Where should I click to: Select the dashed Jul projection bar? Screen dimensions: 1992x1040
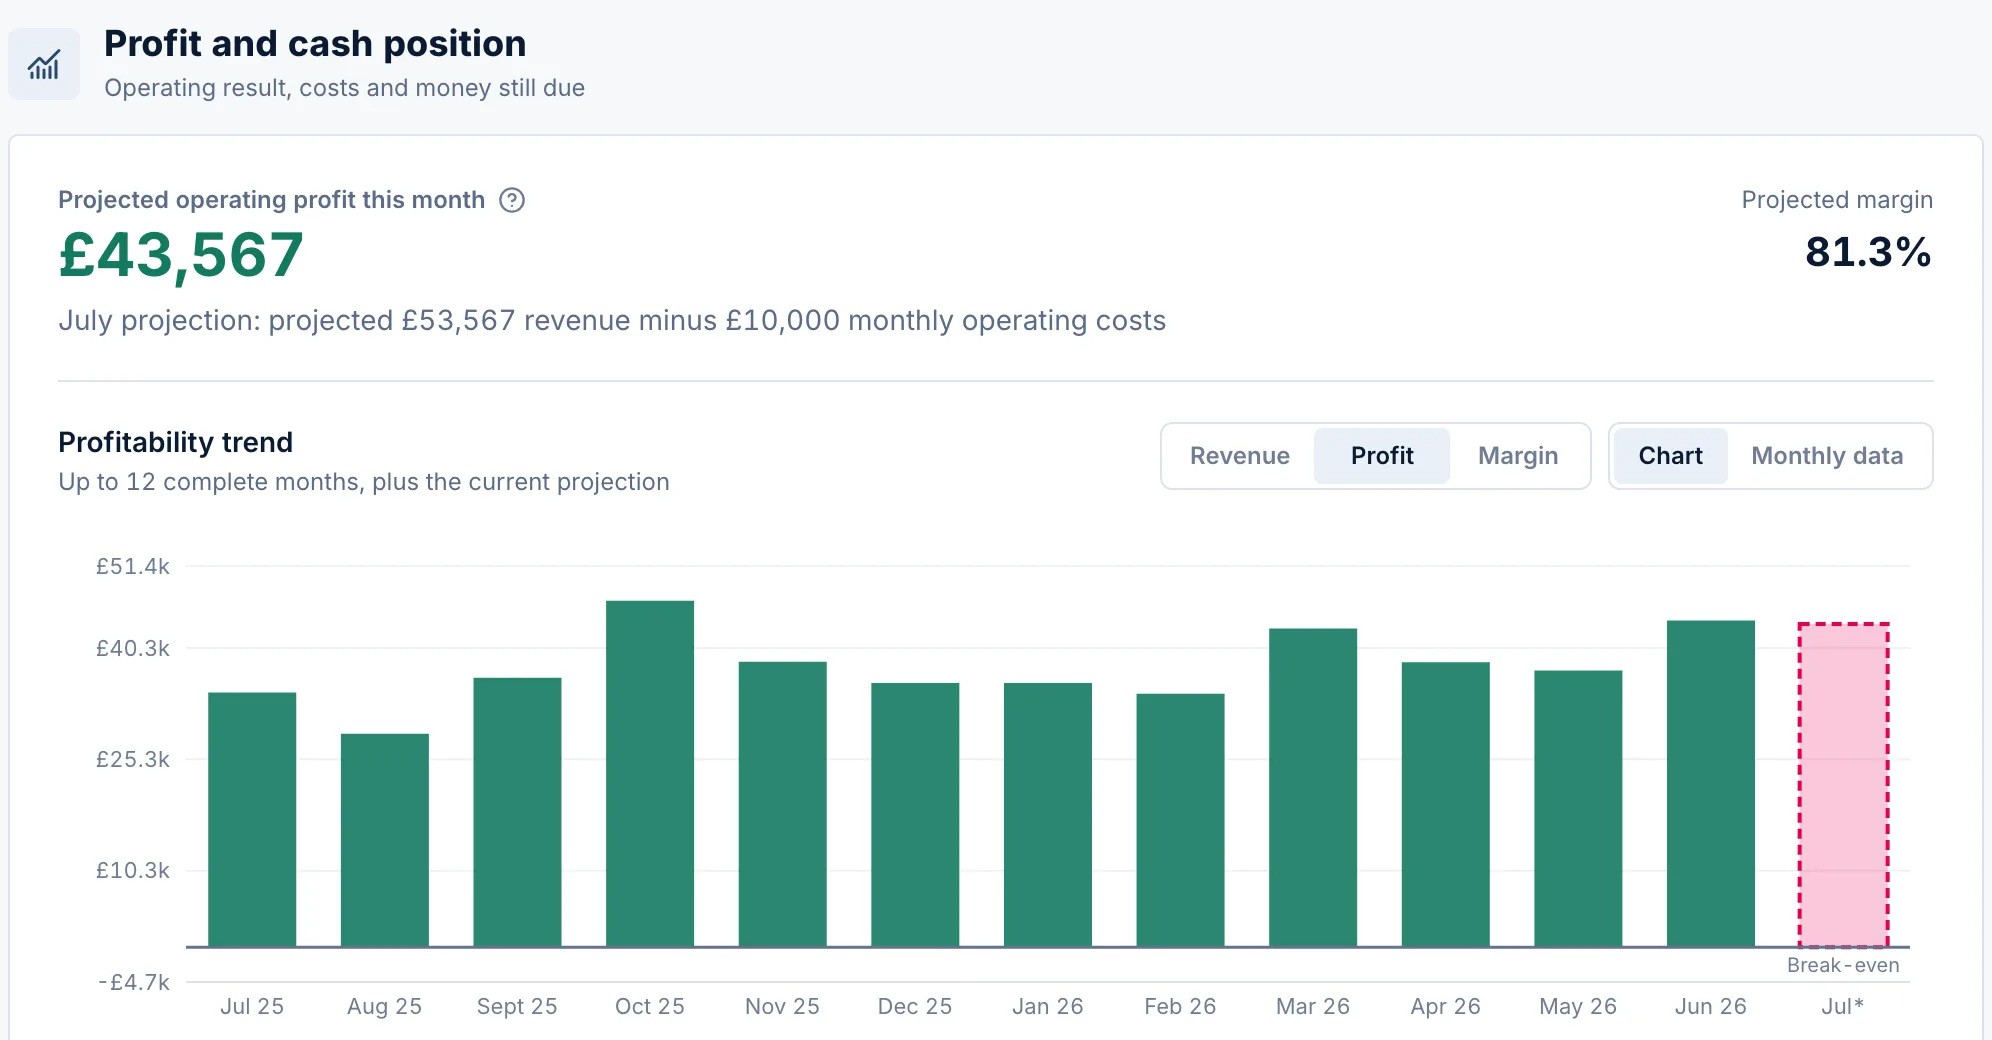(1843, 785)
